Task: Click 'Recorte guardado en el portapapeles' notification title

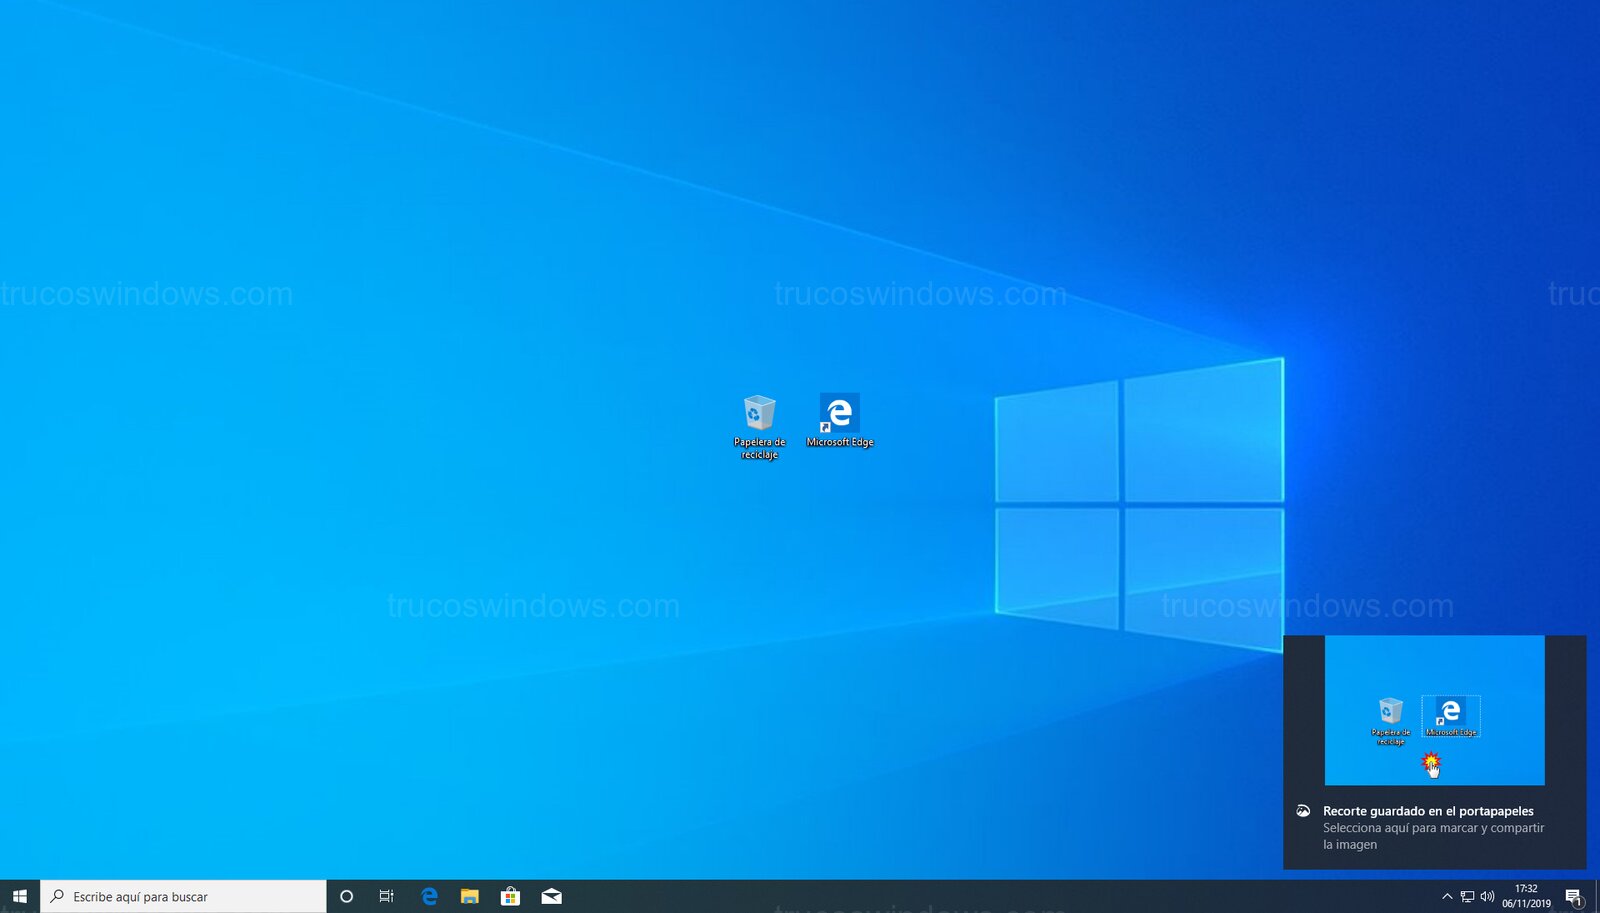Action: pos(1427,811)
